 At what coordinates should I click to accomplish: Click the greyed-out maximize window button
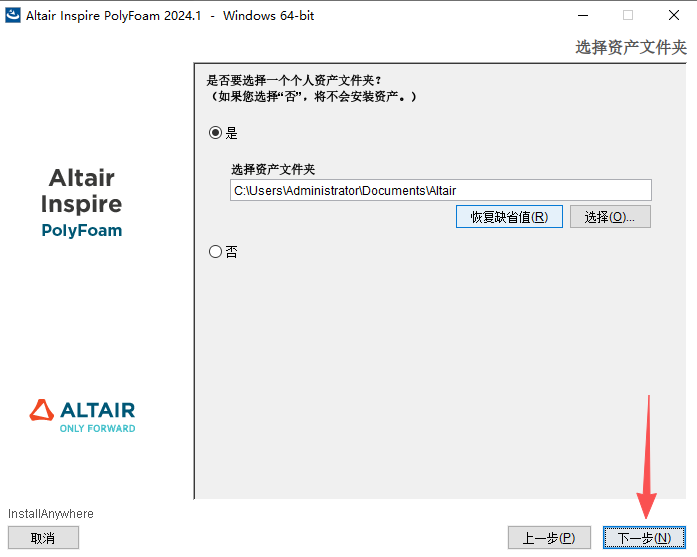628,15
